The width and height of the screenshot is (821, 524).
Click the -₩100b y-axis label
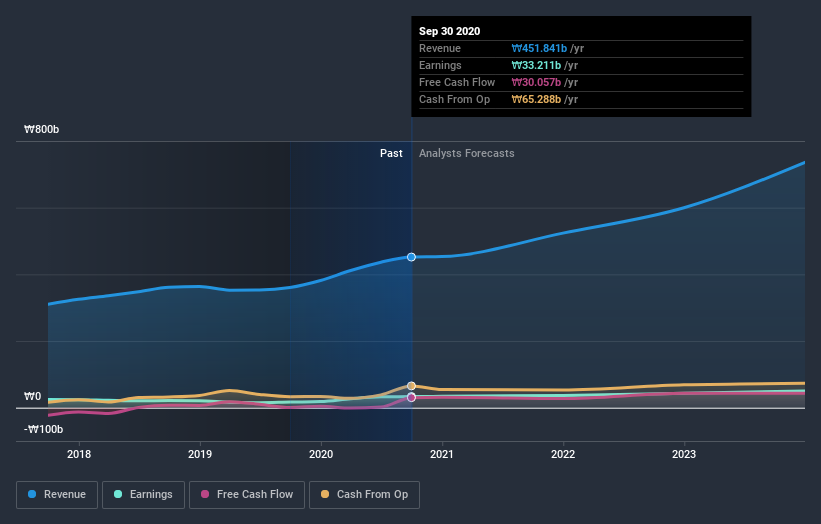(43, 429)
